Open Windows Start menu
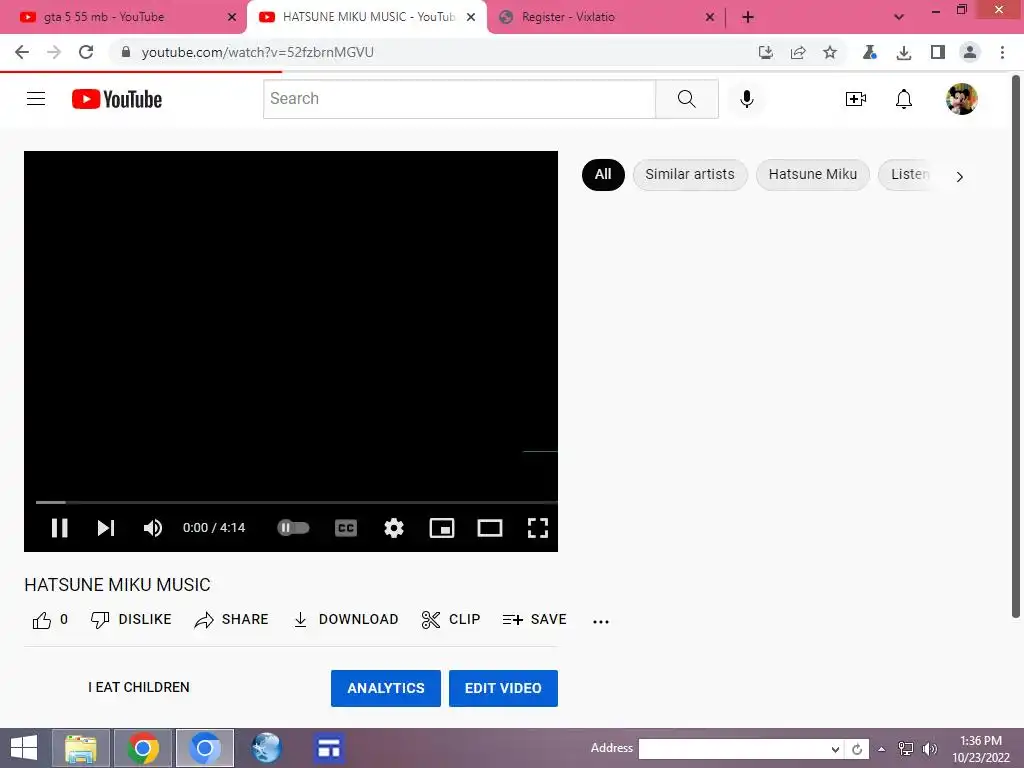The width and height of the screenshot is (1024, 768). click(24, 748)
